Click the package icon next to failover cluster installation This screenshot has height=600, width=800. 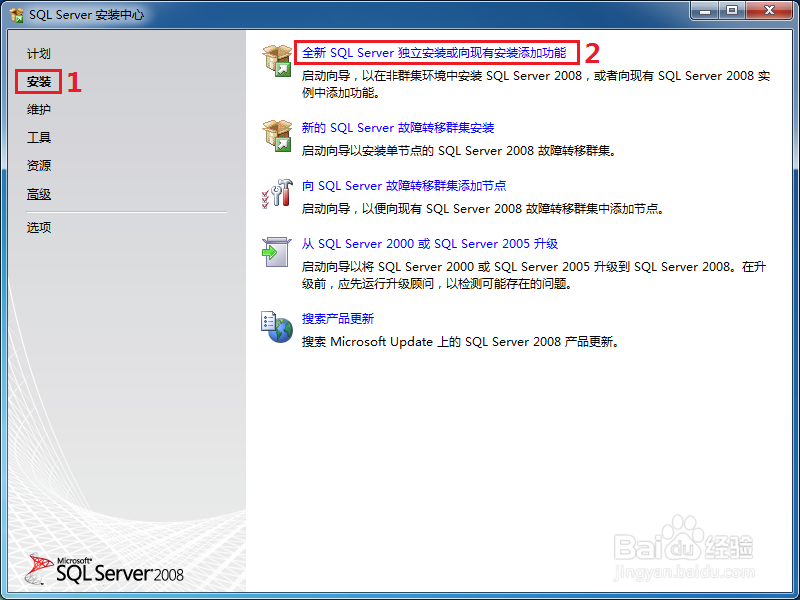pos(275,137)
